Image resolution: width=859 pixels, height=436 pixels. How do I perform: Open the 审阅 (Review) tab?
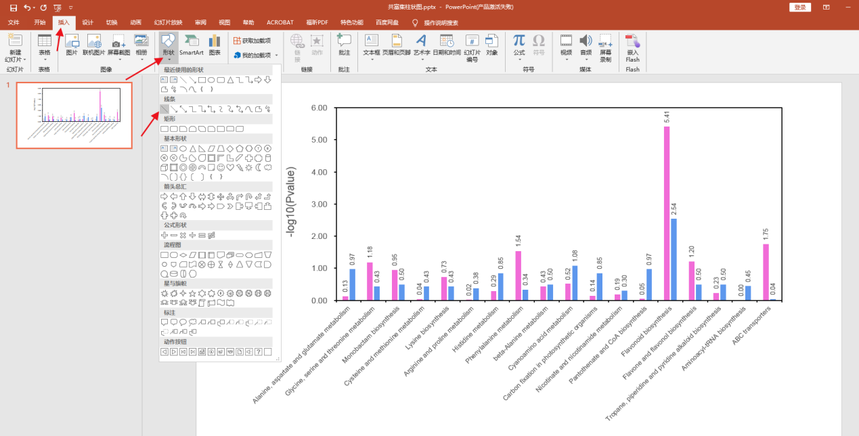pos(200,22)
